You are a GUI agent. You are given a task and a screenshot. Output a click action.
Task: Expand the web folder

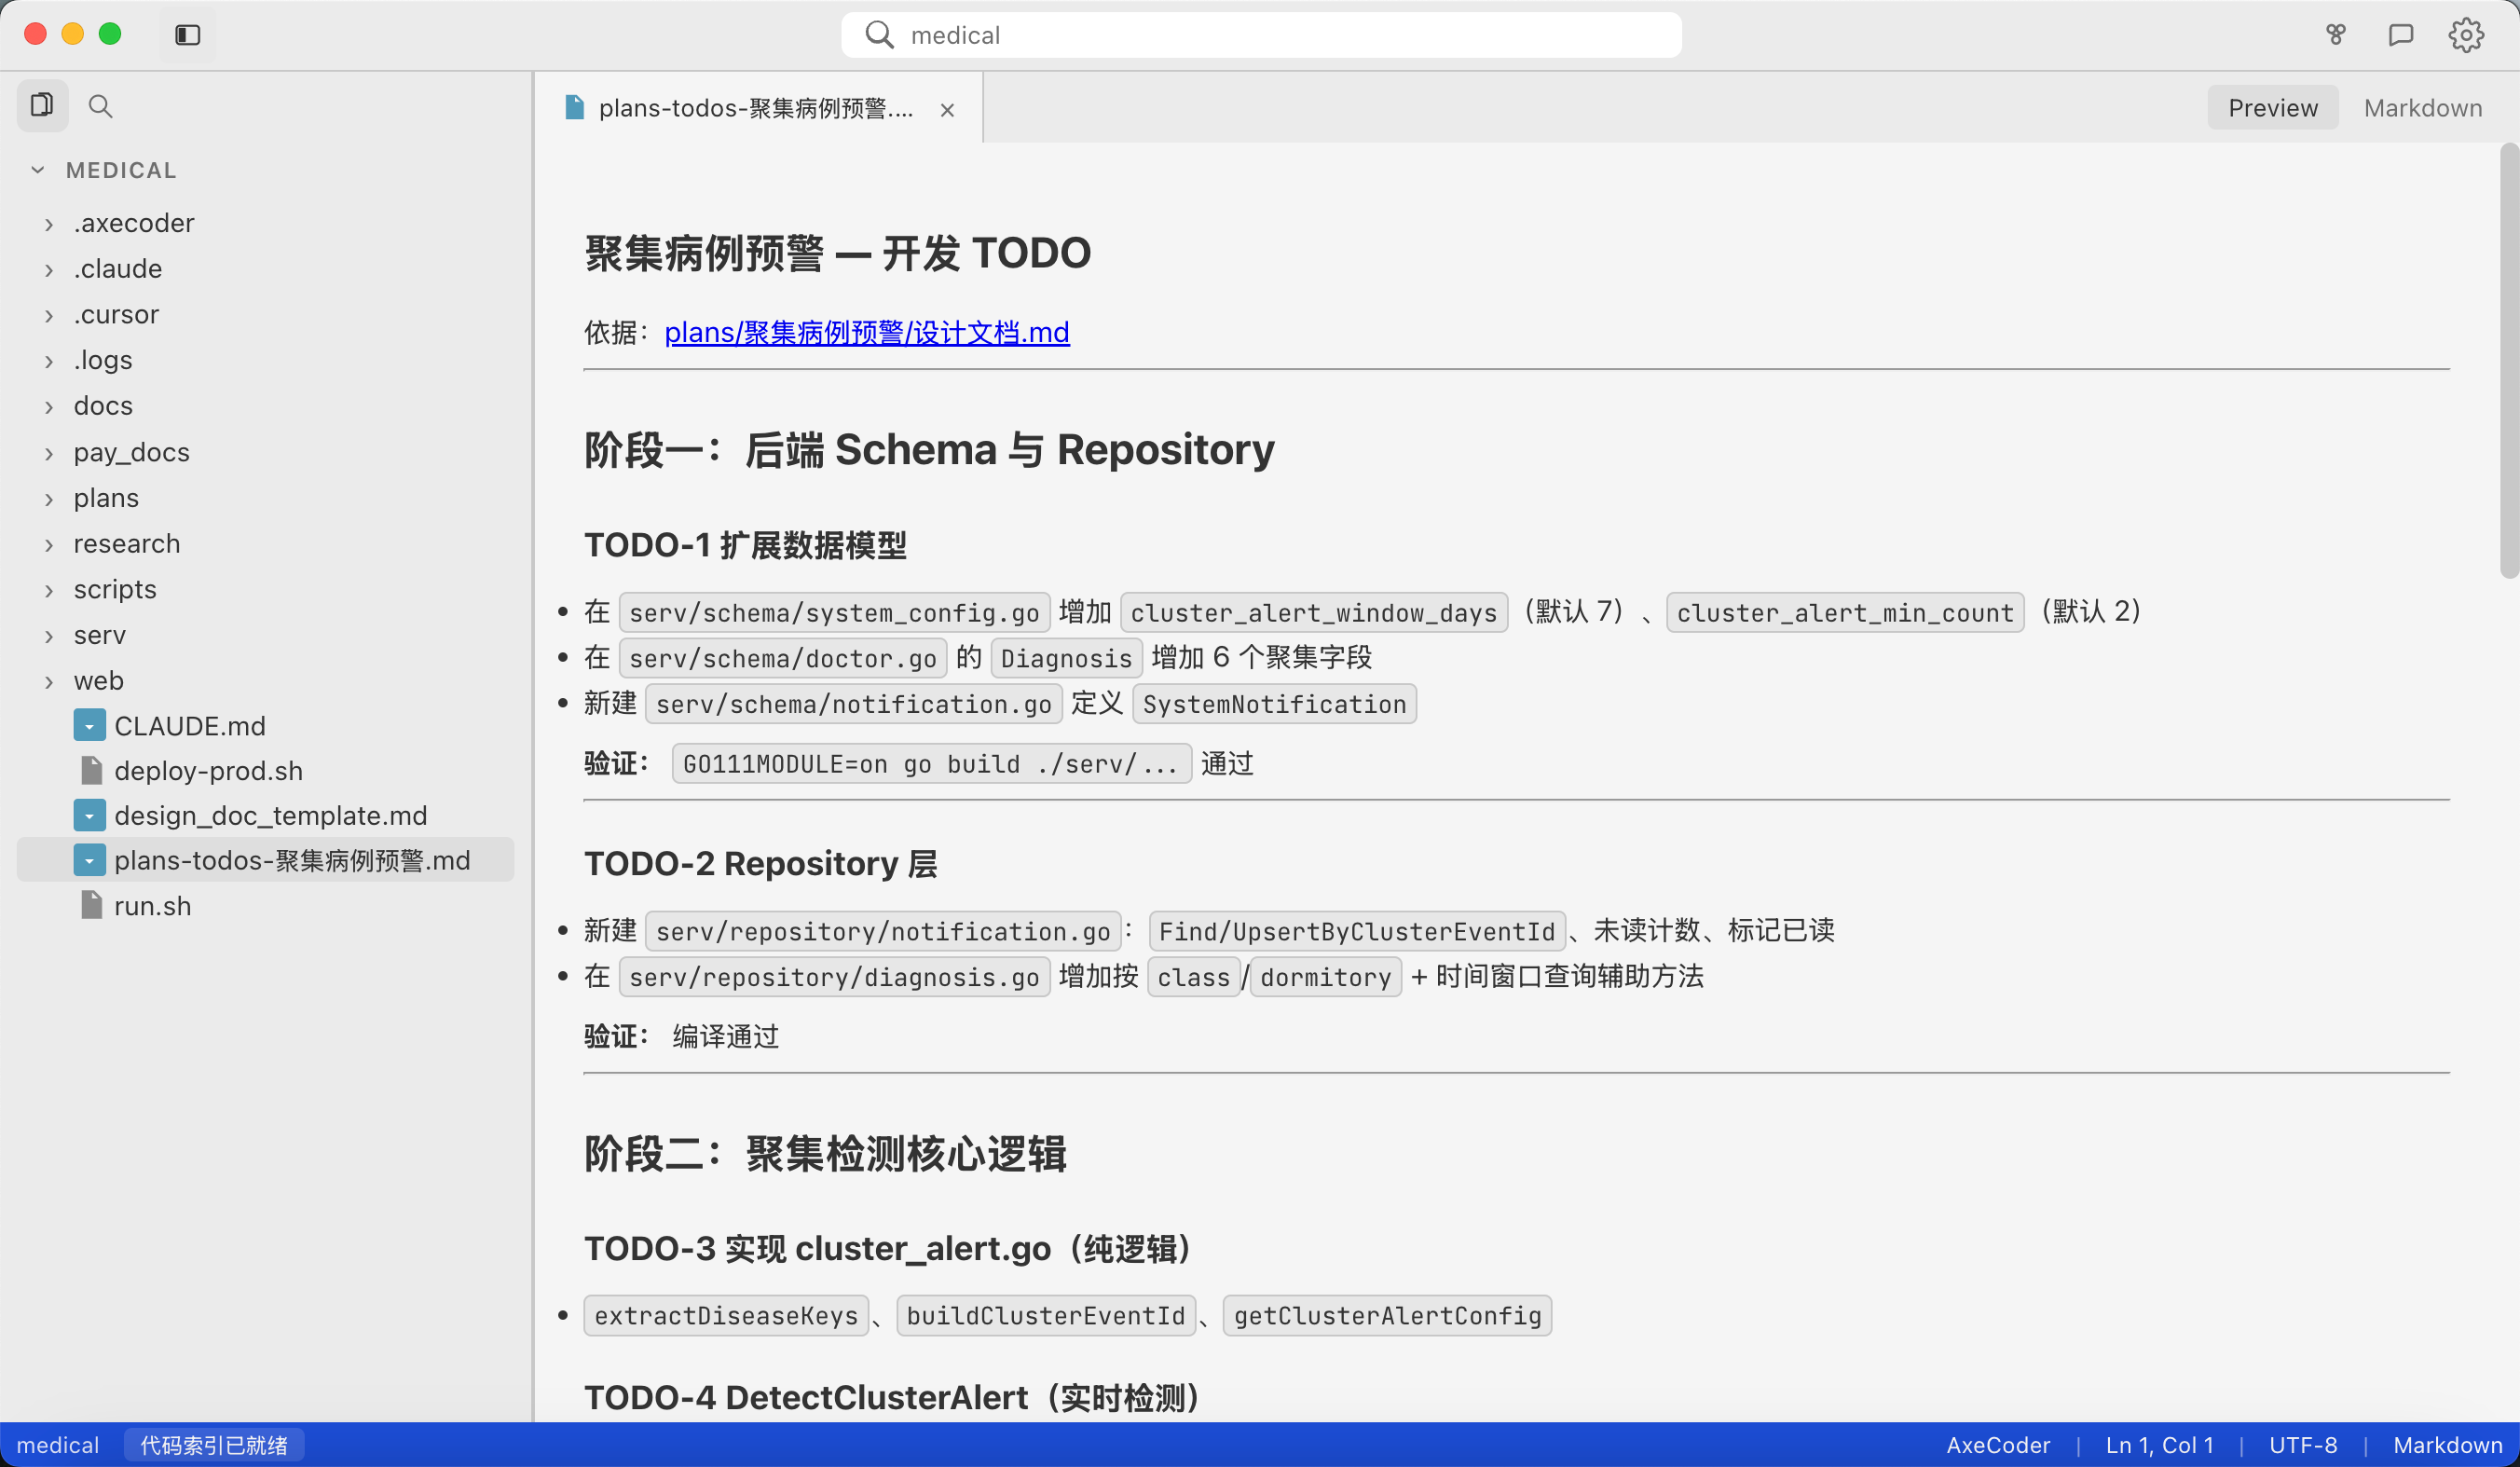(48, 682)
